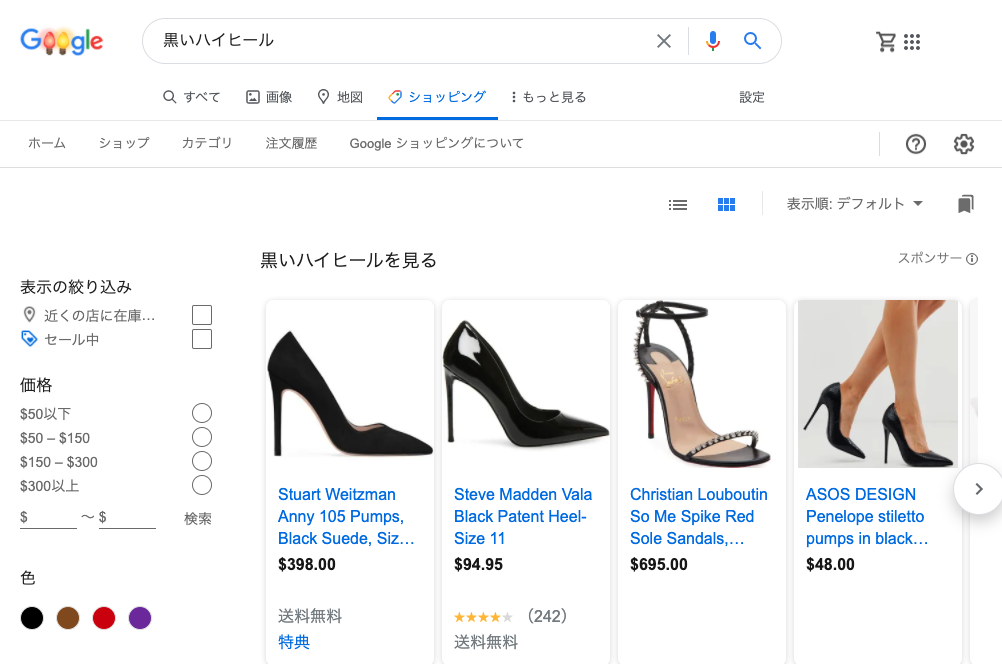Open settings via the gear icon
Image resolution: width=1002 pixels, height=664 pixels.
click(963, 144)
